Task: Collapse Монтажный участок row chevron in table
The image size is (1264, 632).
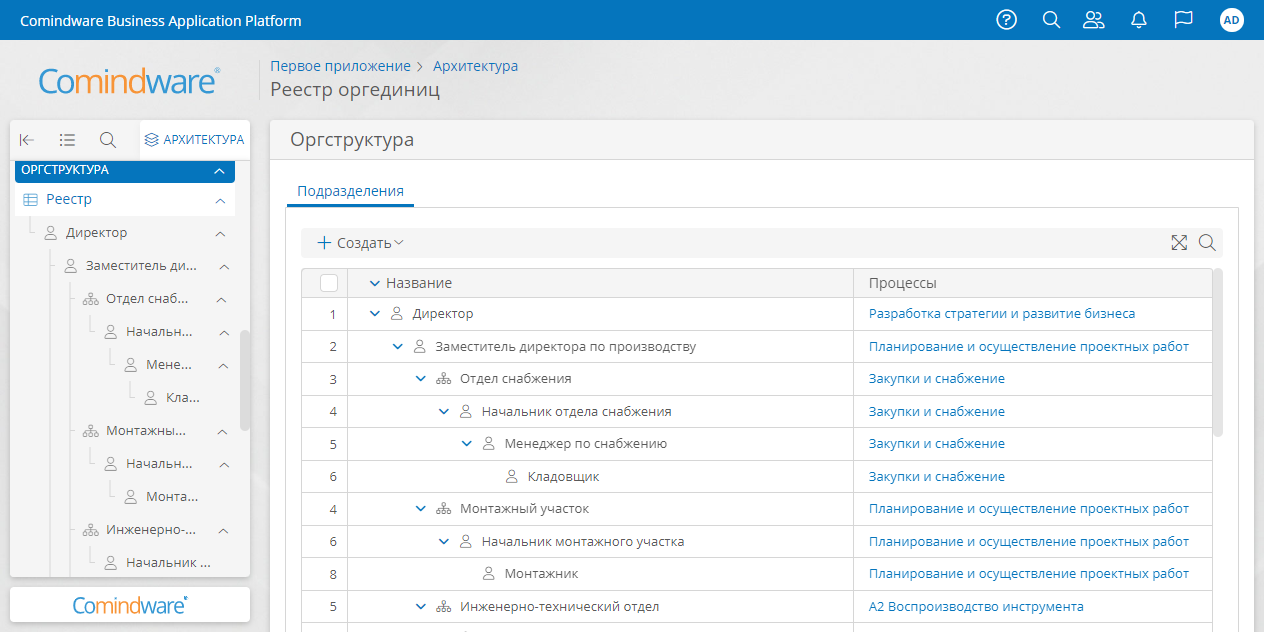Action: coord(421,509)
